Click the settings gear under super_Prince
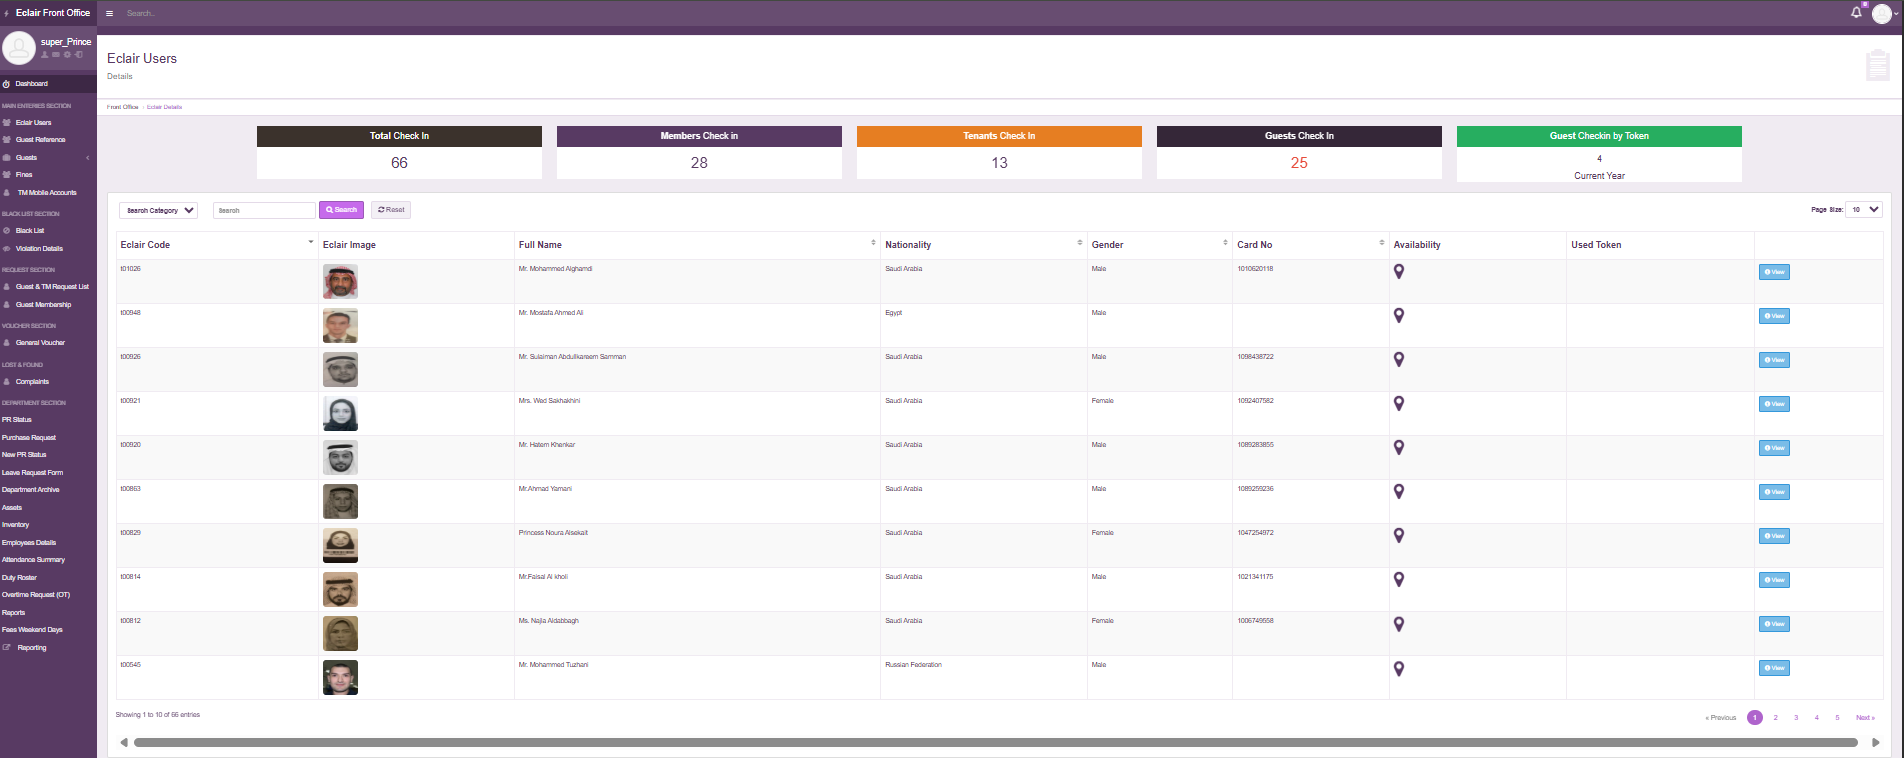The width and height of the screenshot is (1904, 758). 67,55
